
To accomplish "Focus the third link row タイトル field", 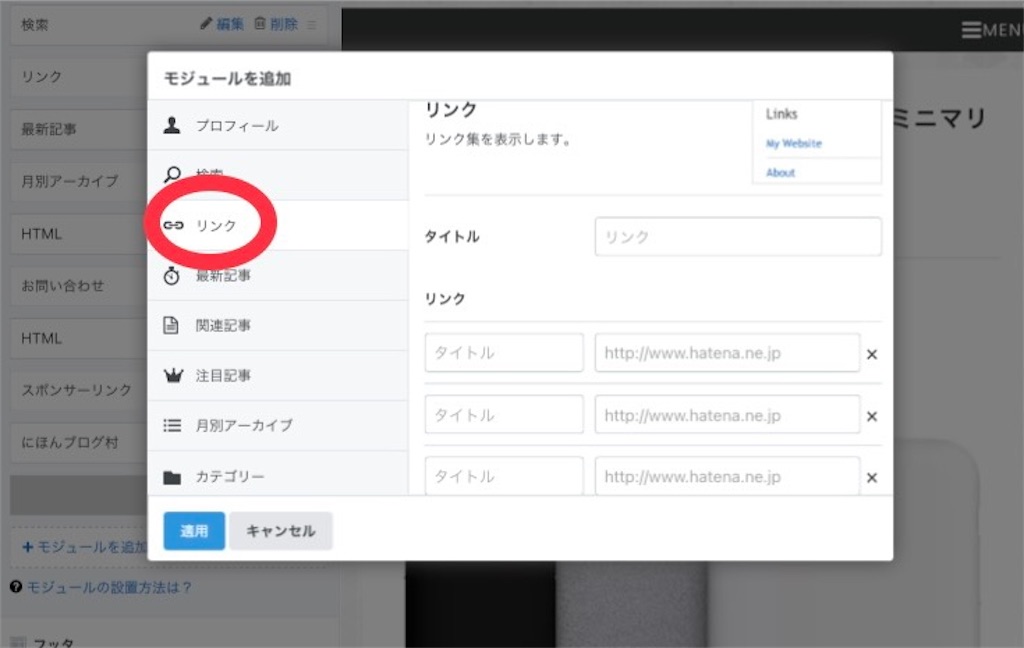I will 504,476.
